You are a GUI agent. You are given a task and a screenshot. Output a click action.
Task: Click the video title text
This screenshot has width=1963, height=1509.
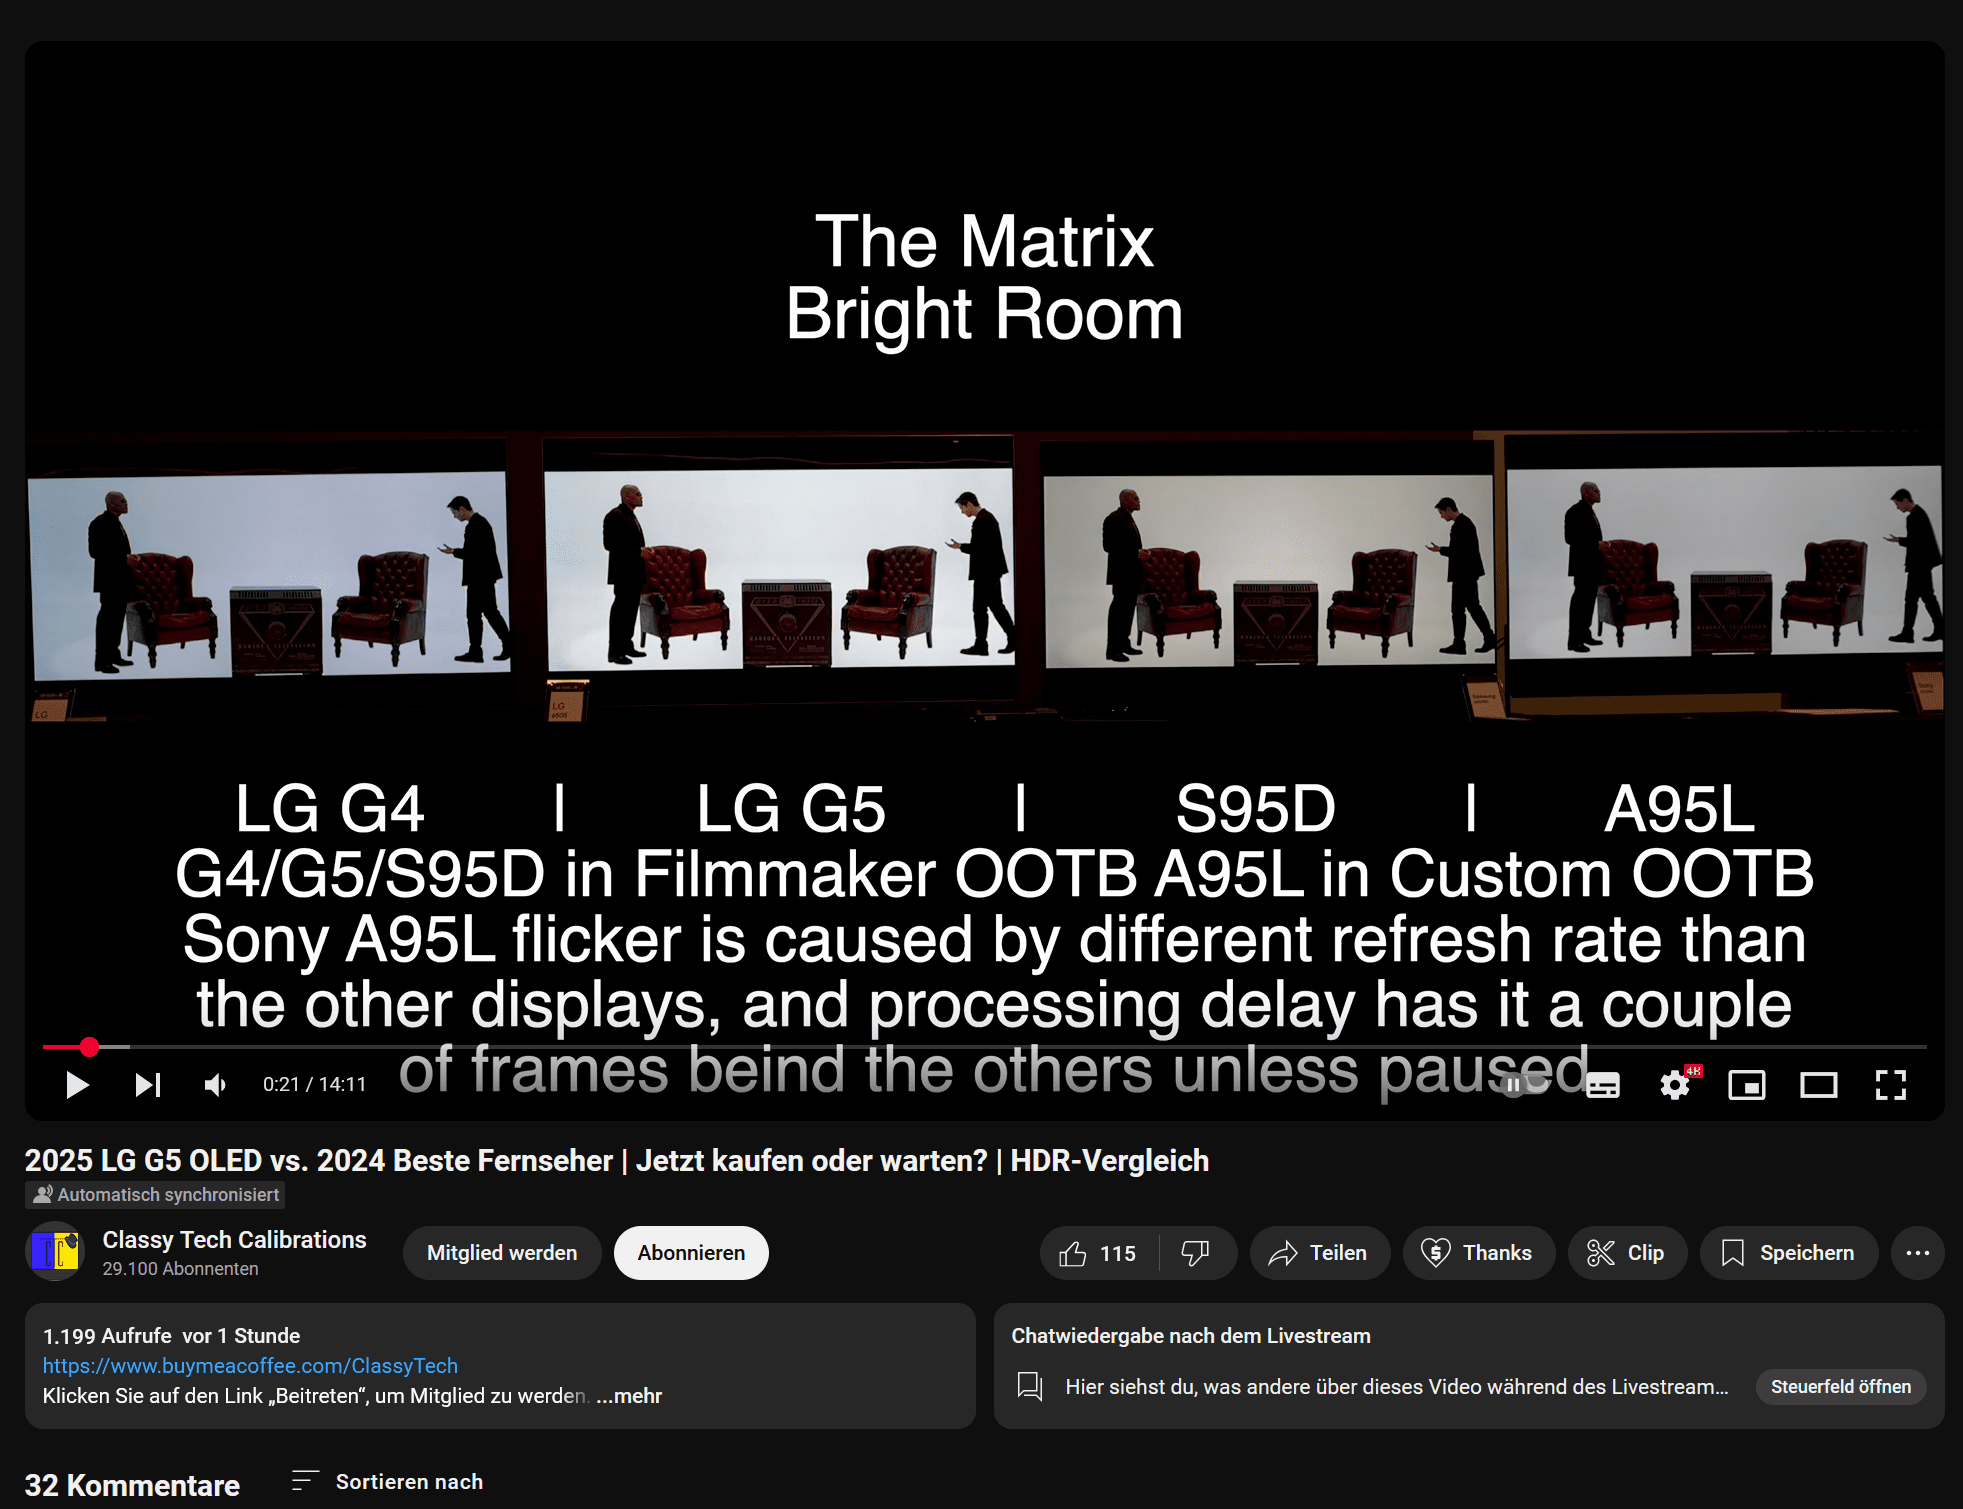617,1161
